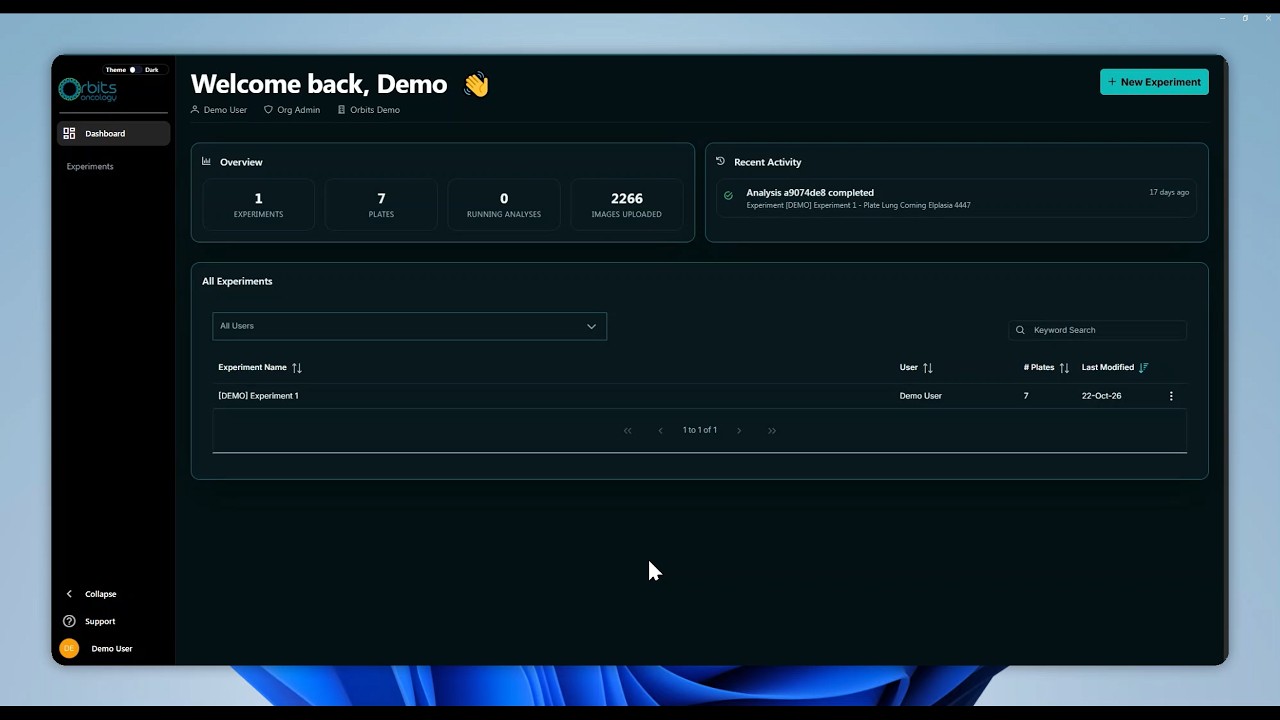Click the Demo User person icon in header

point(195,110)
